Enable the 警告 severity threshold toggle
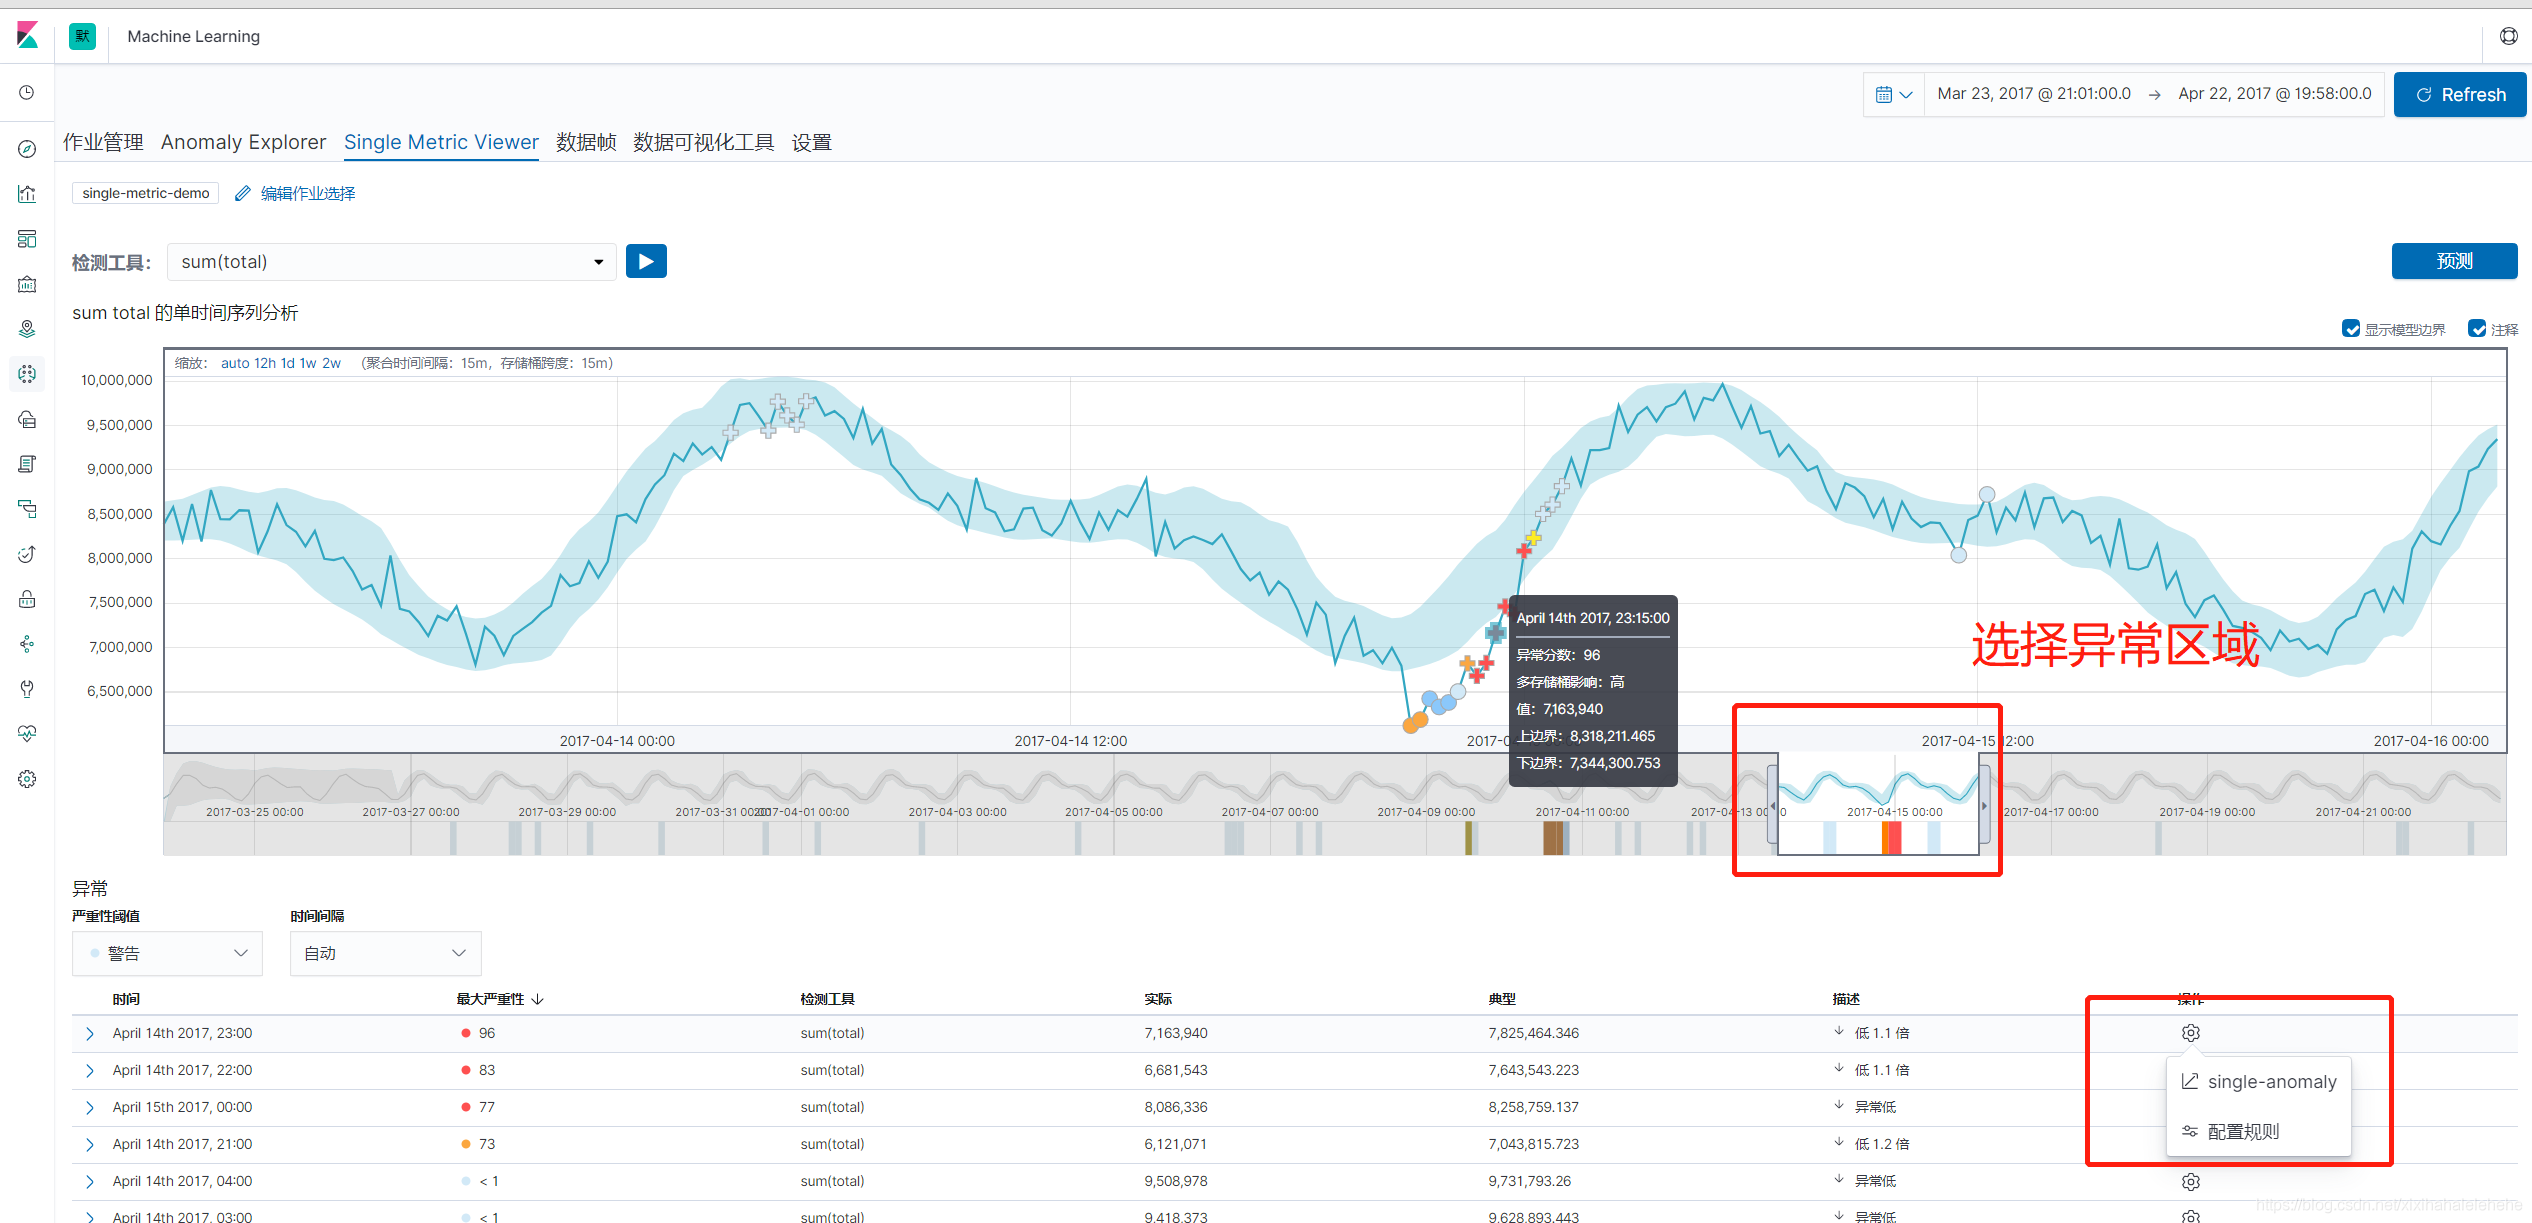Viewport: 2532px width, 1223px height. pyautogui.click(x=168, y=952)
